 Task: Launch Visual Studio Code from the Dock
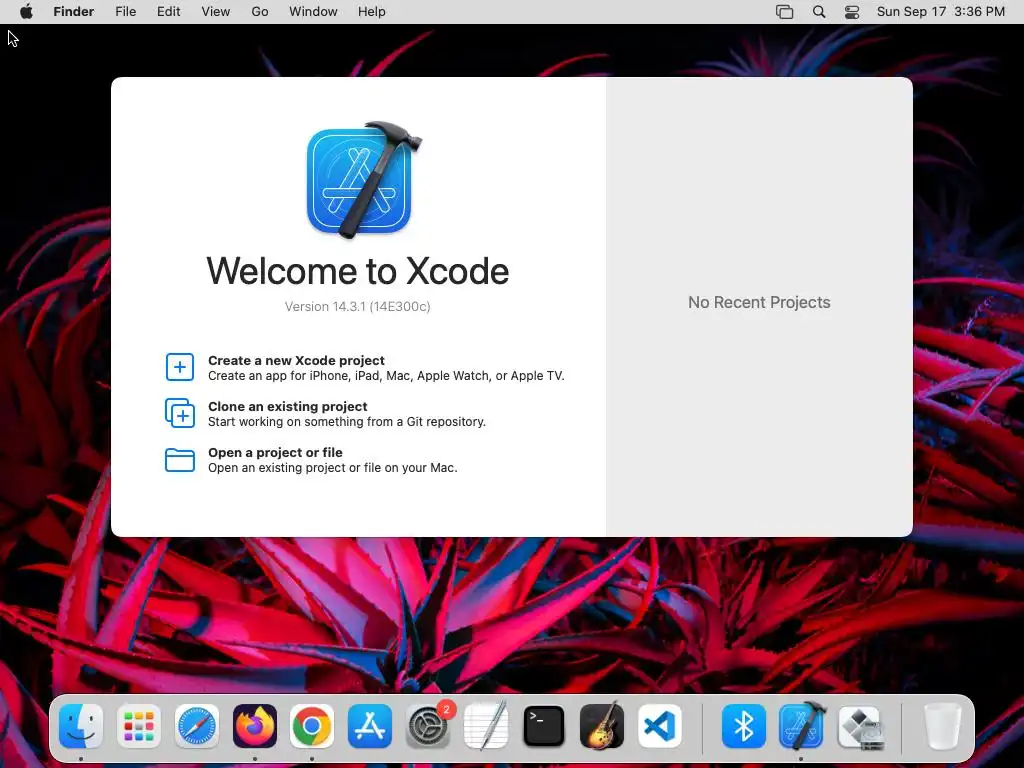tap(660, 726)
